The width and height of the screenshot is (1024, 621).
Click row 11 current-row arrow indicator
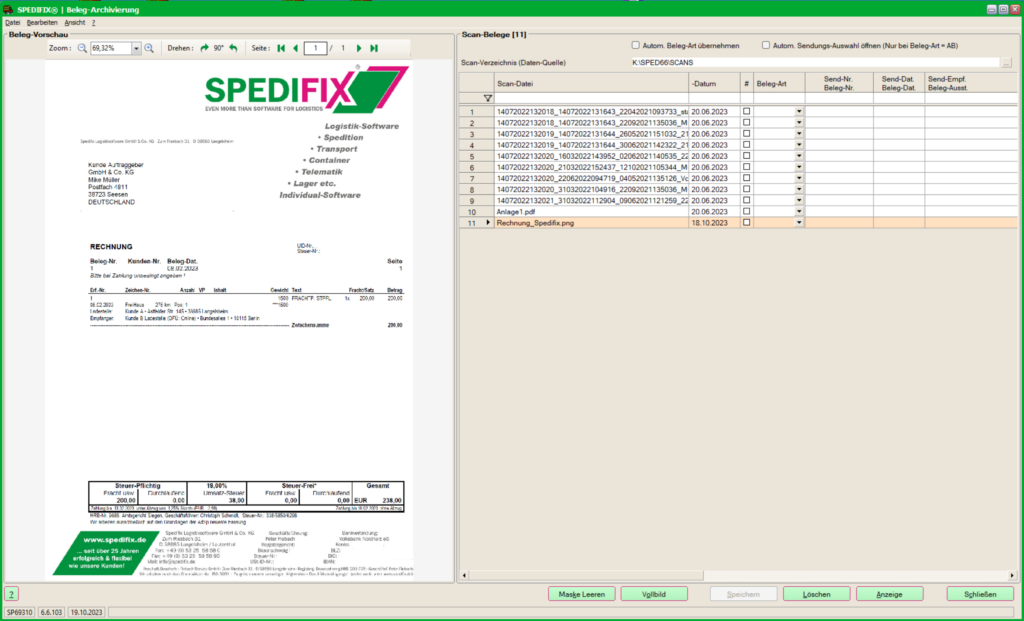[488, 223]
